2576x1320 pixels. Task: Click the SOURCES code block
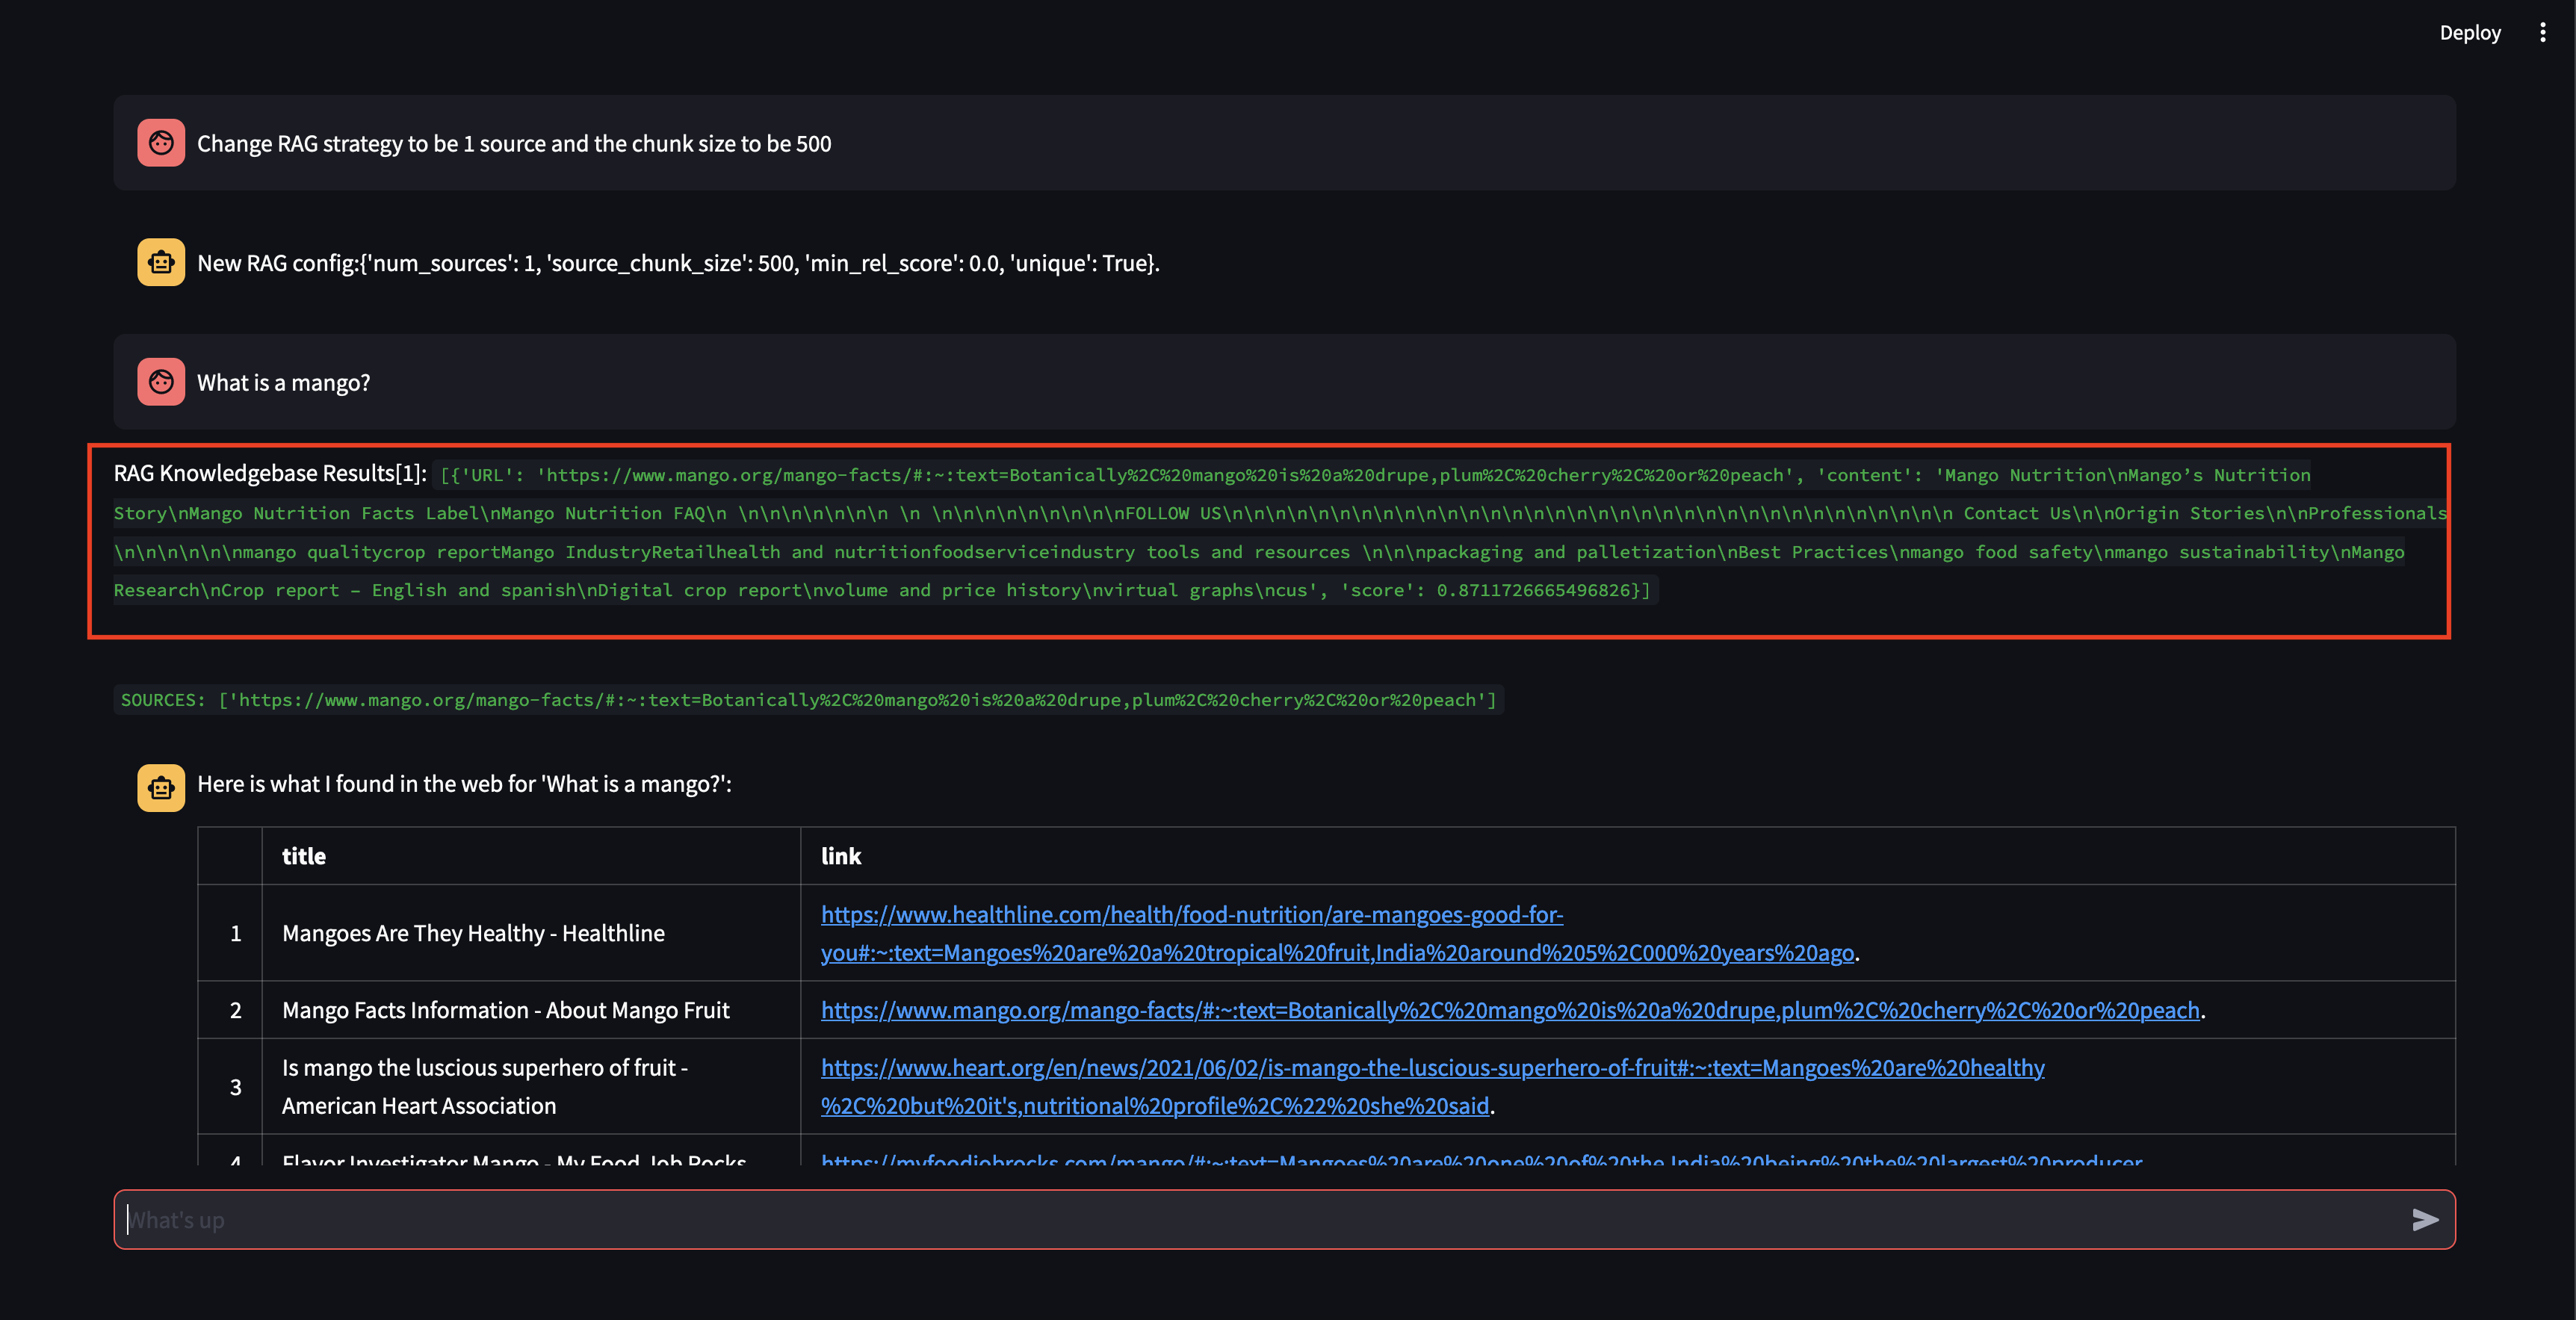(x=808, y=700)
